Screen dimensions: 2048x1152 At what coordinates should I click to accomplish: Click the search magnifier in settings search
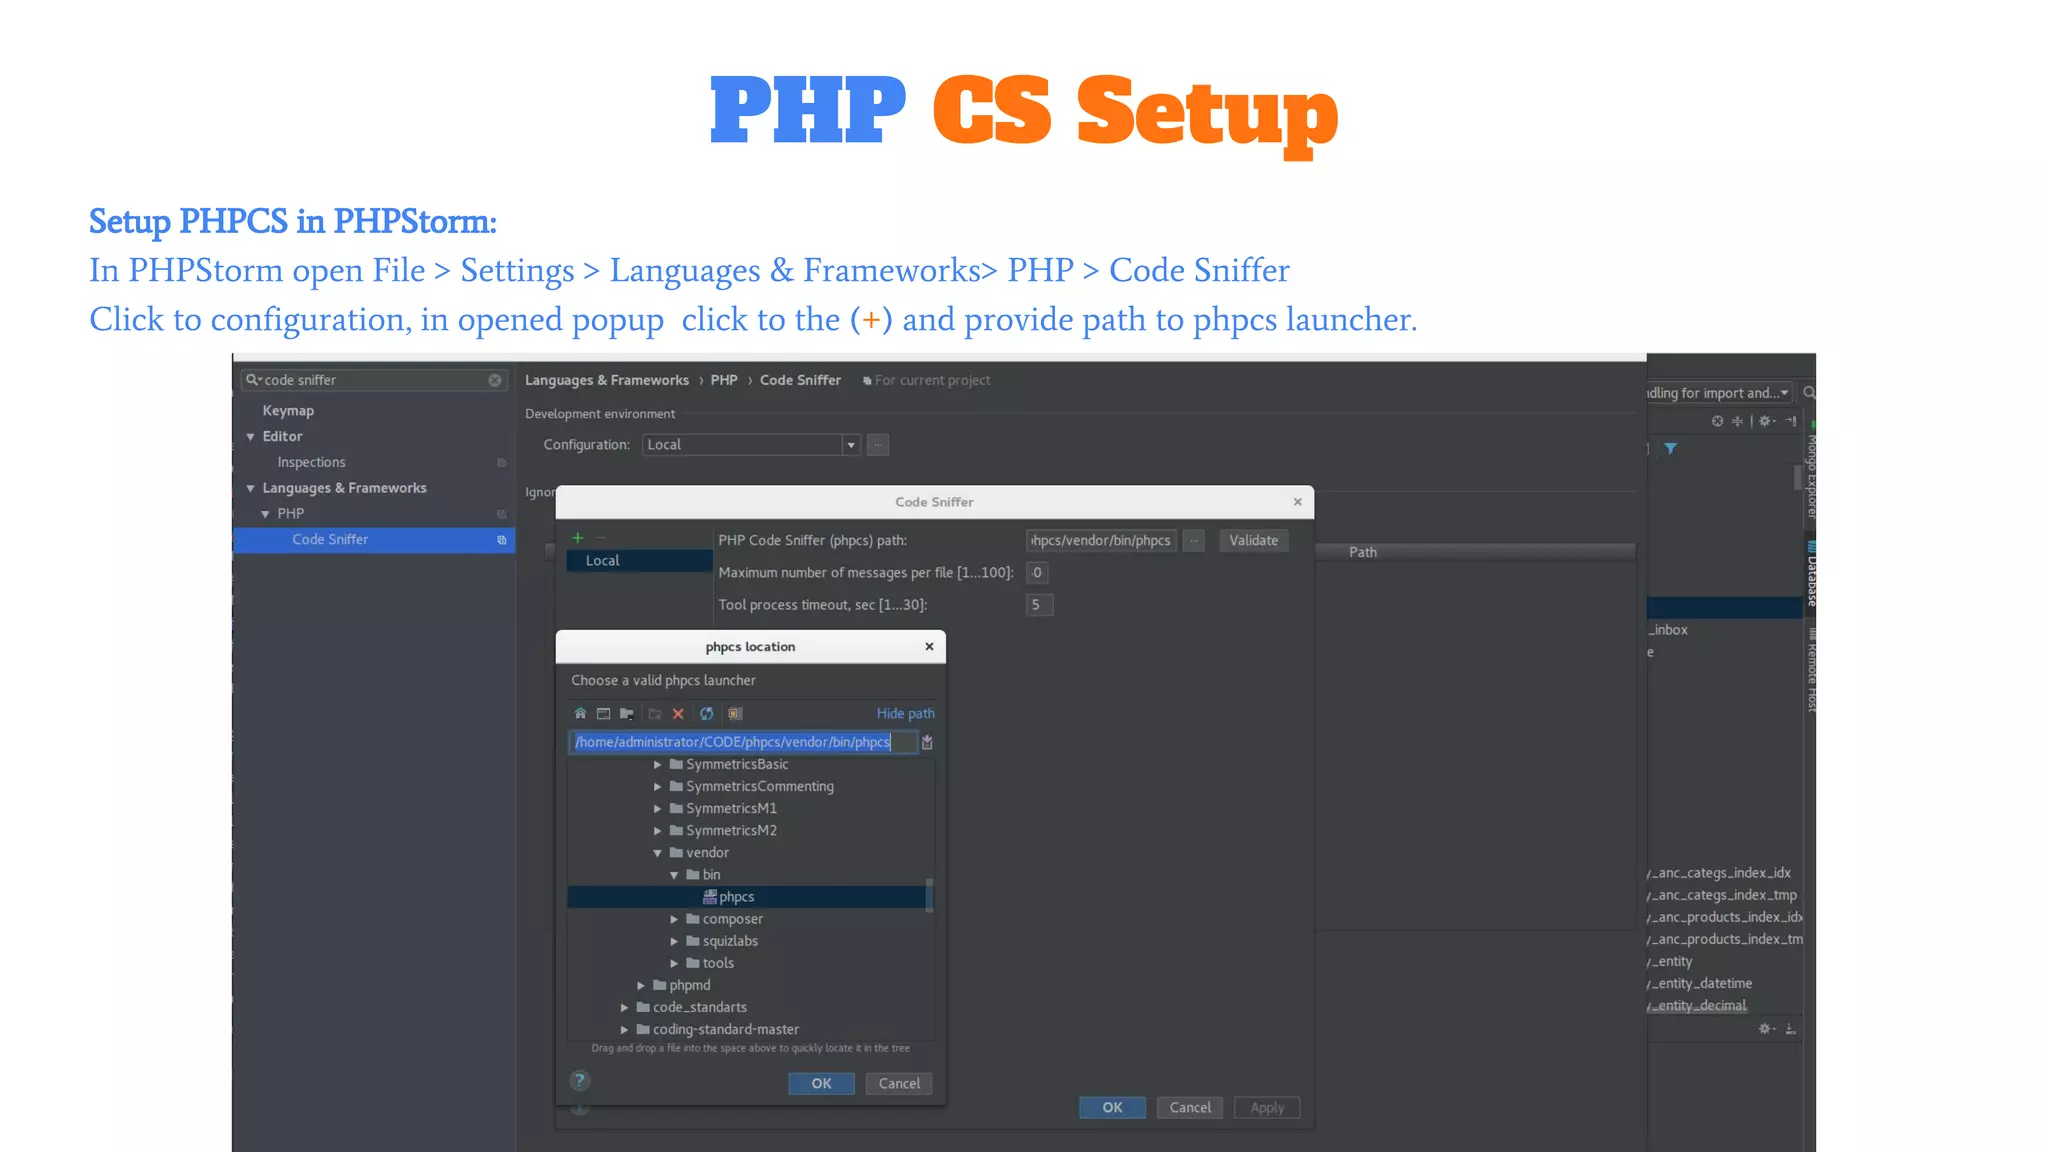pyautogui.click(x=253, y=380)
